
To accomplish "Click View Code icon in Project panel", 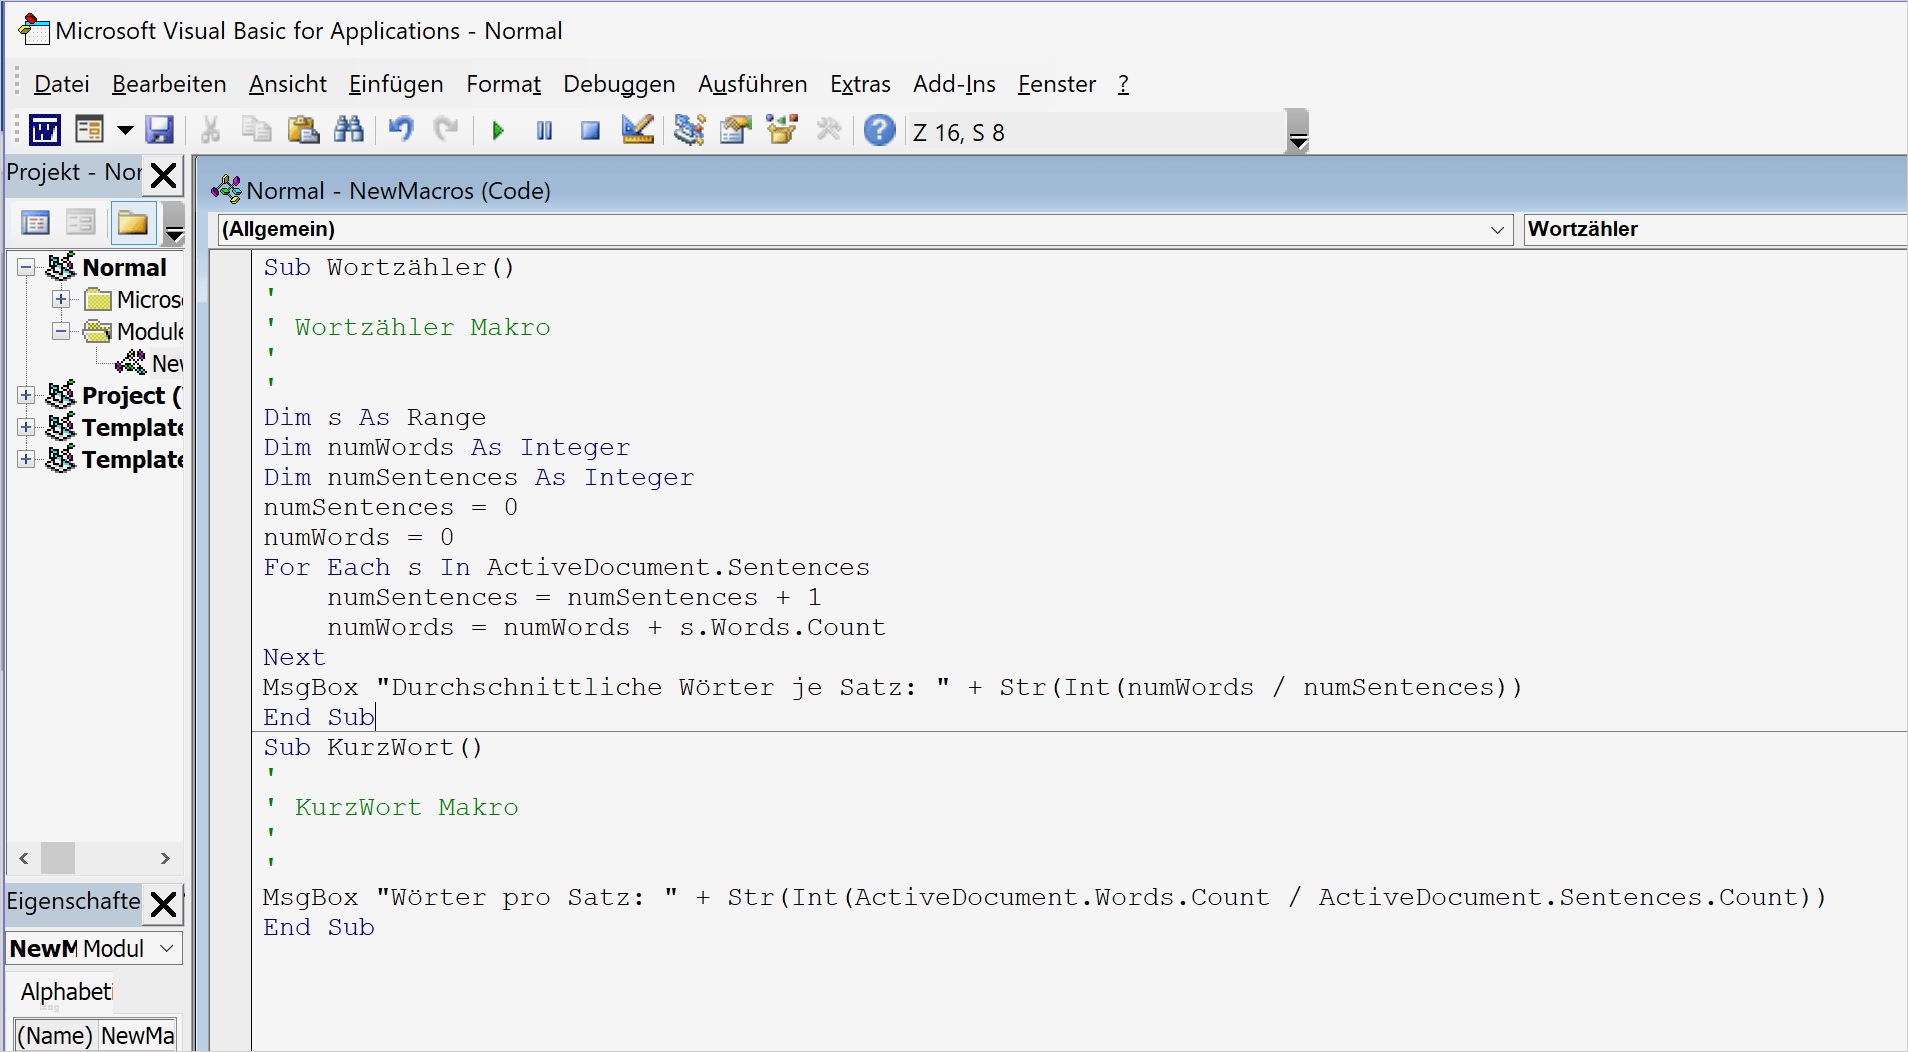I will 36,223.
